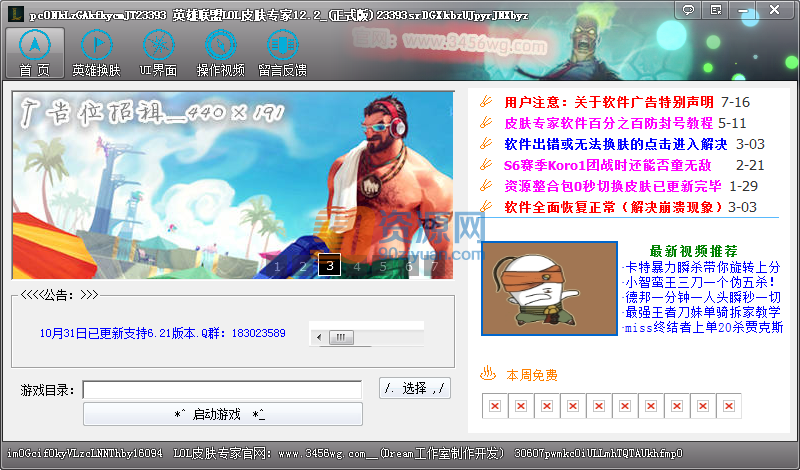Minimize the skin expert window
This screenshot has height=470, width=800.
click(x=742, y=10)
